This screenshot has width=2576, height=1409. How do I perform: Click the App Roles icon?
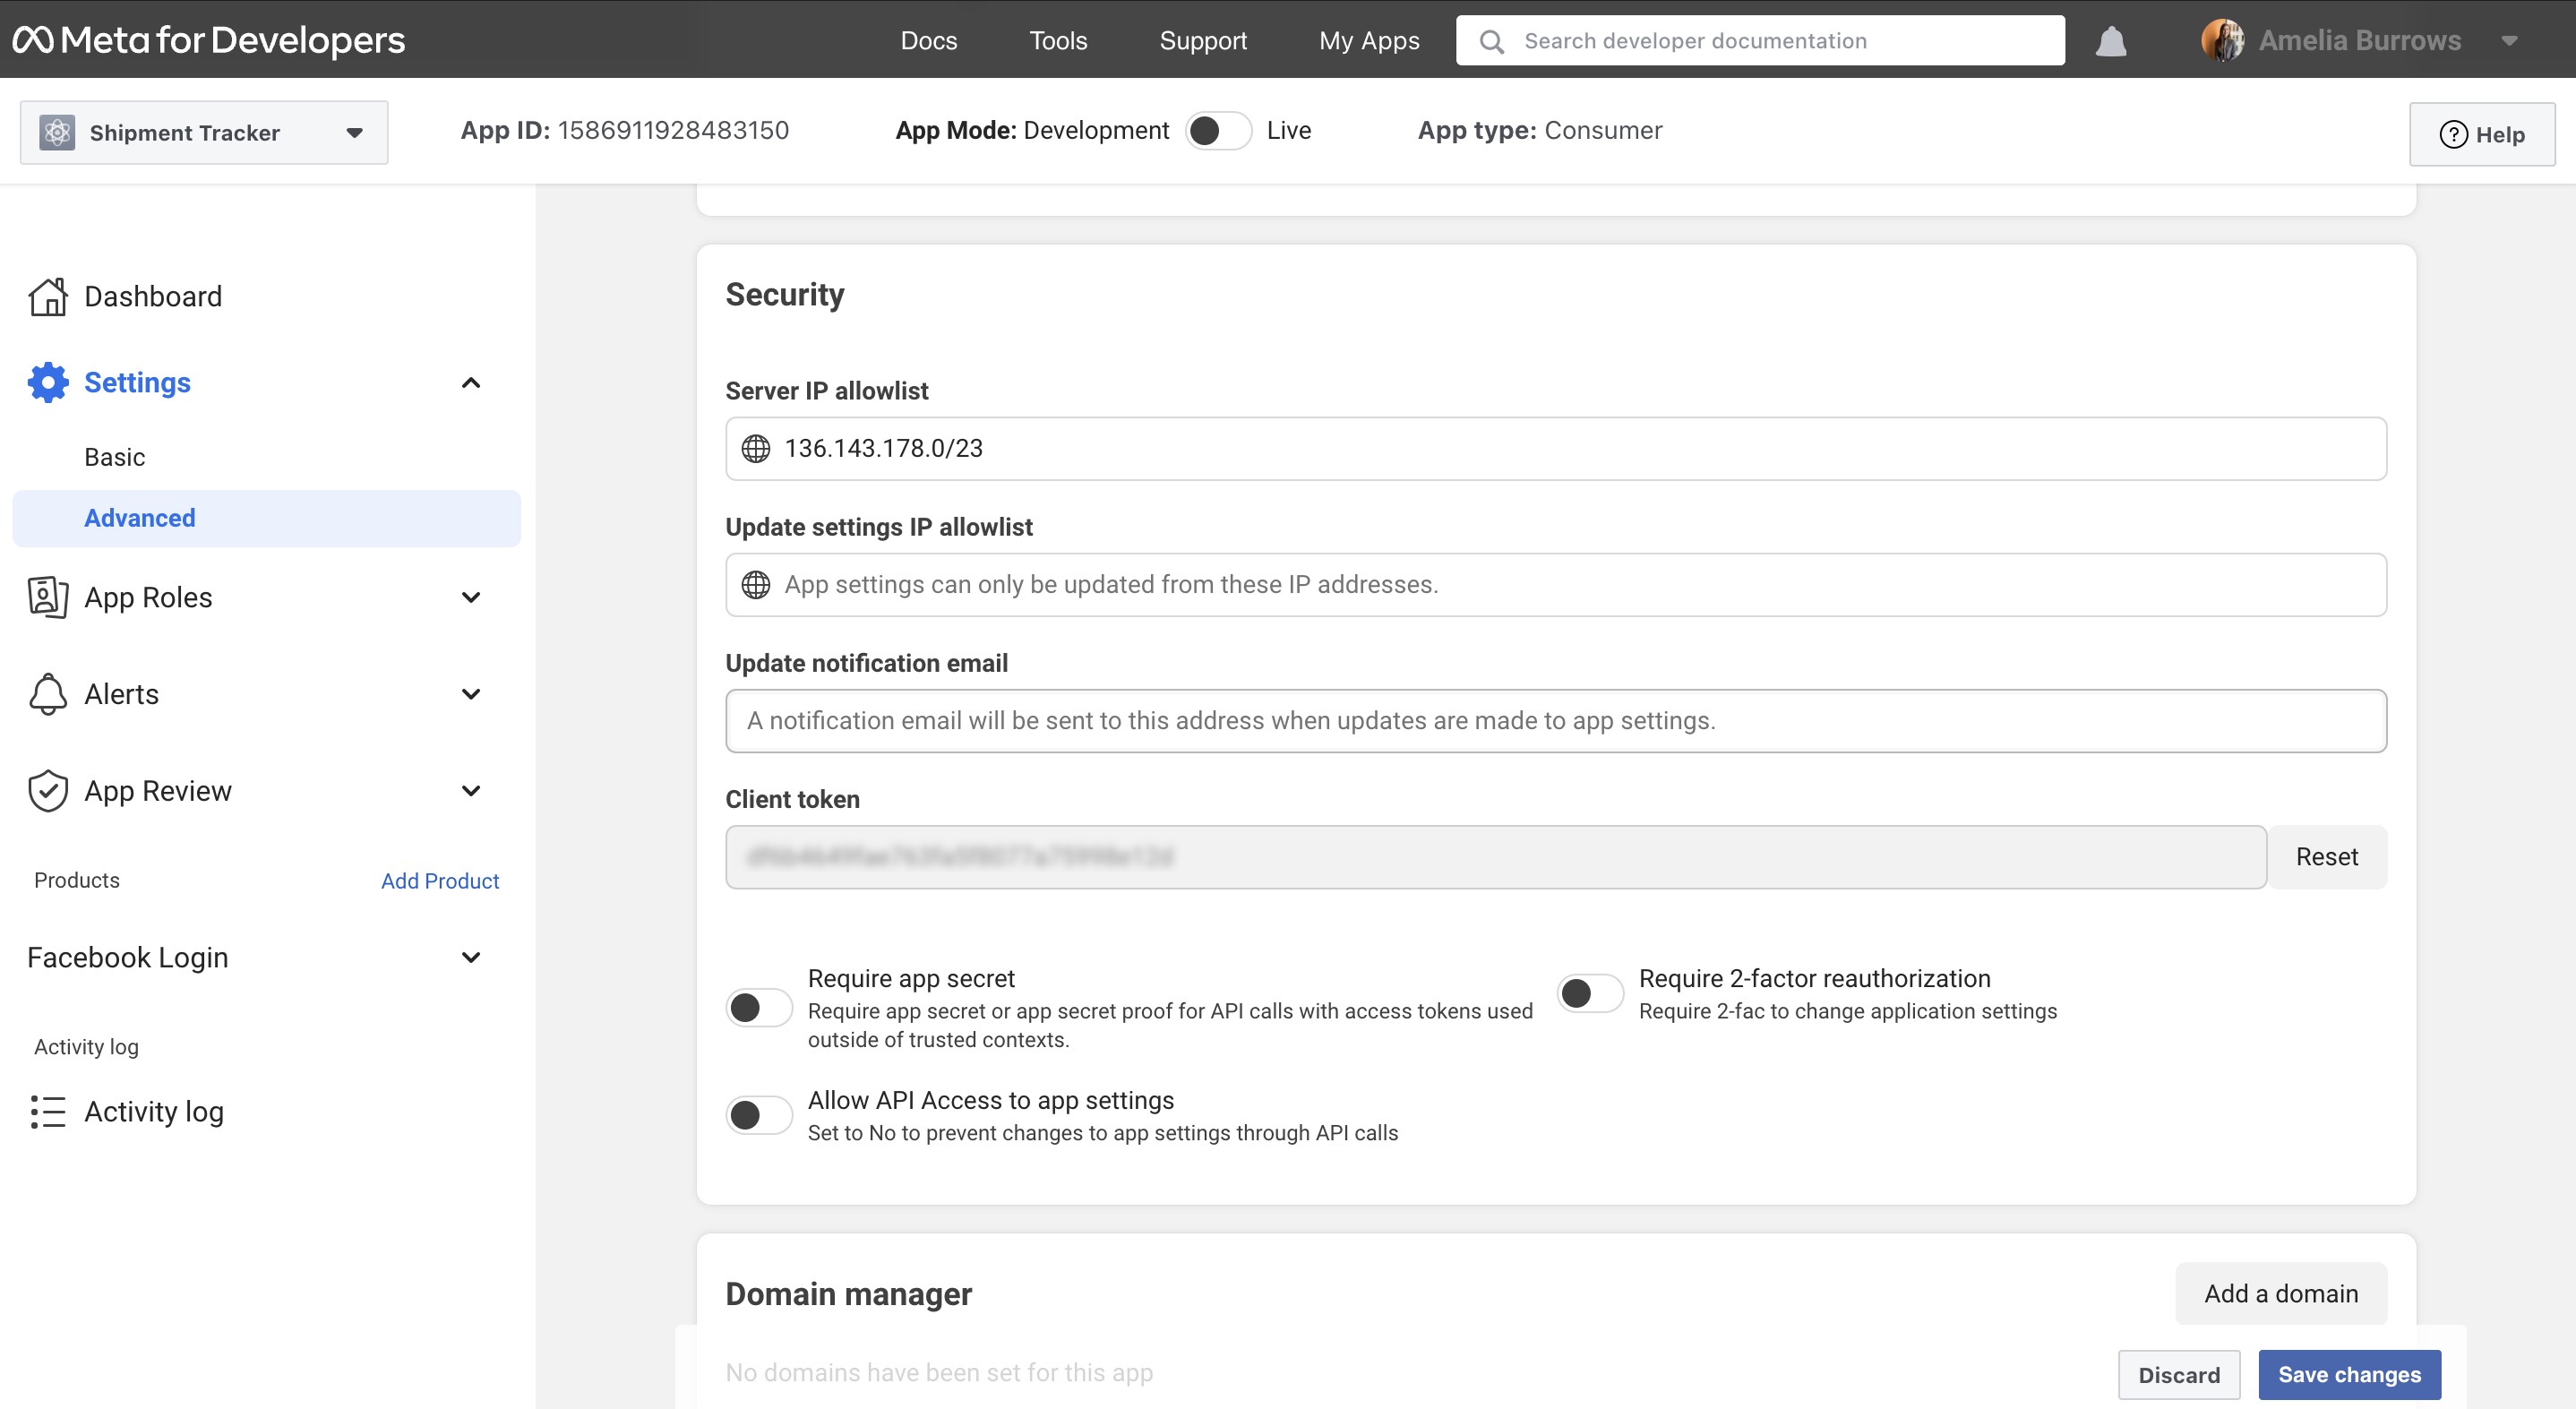coord(47,596)
